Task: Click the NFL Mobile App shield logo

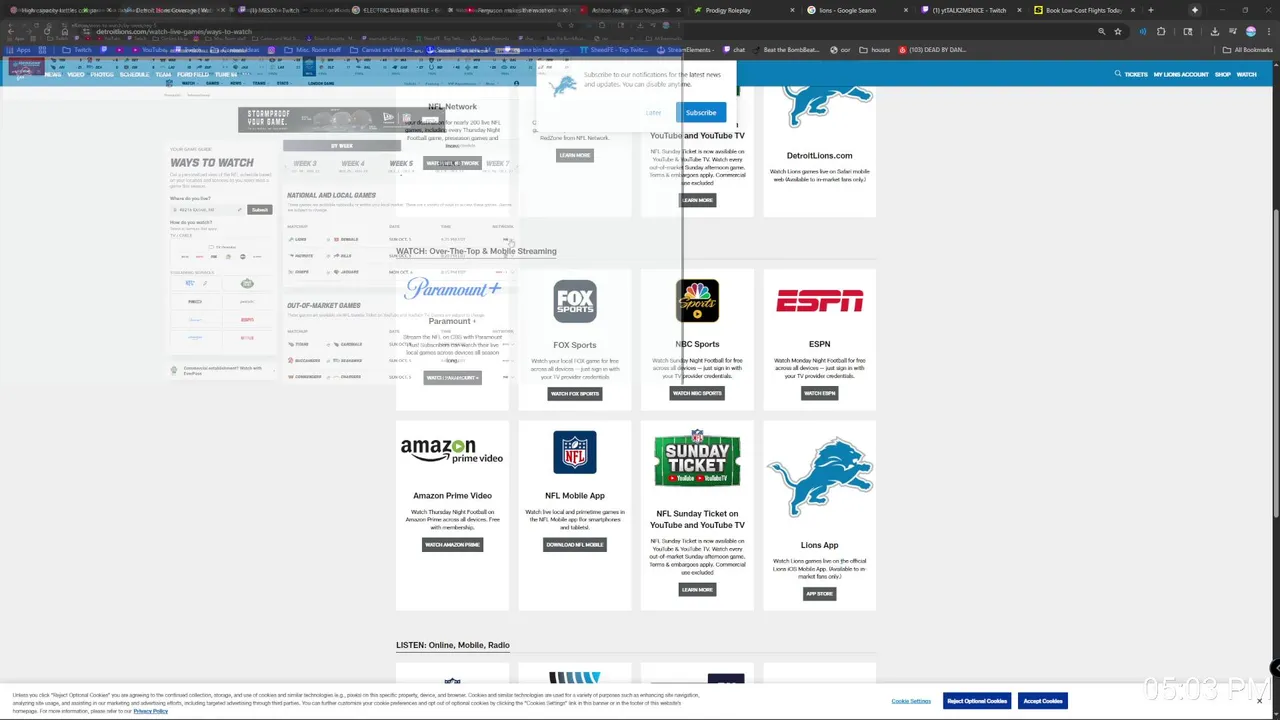Action: 575,452
